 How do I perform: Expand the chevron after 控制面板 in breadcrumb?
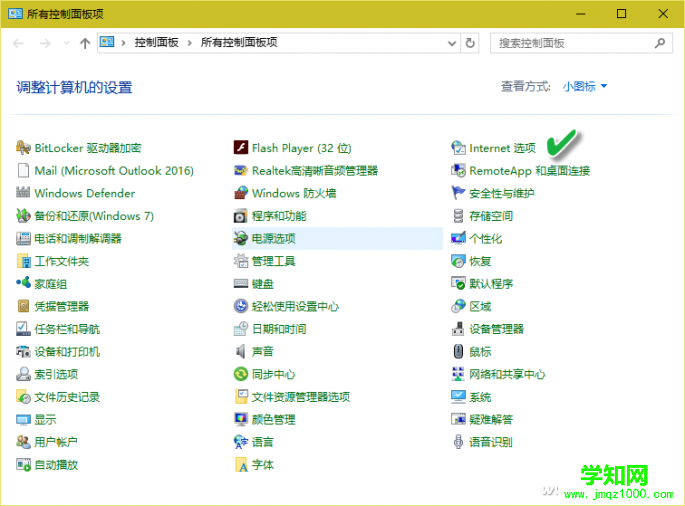(x=190, y=43)
